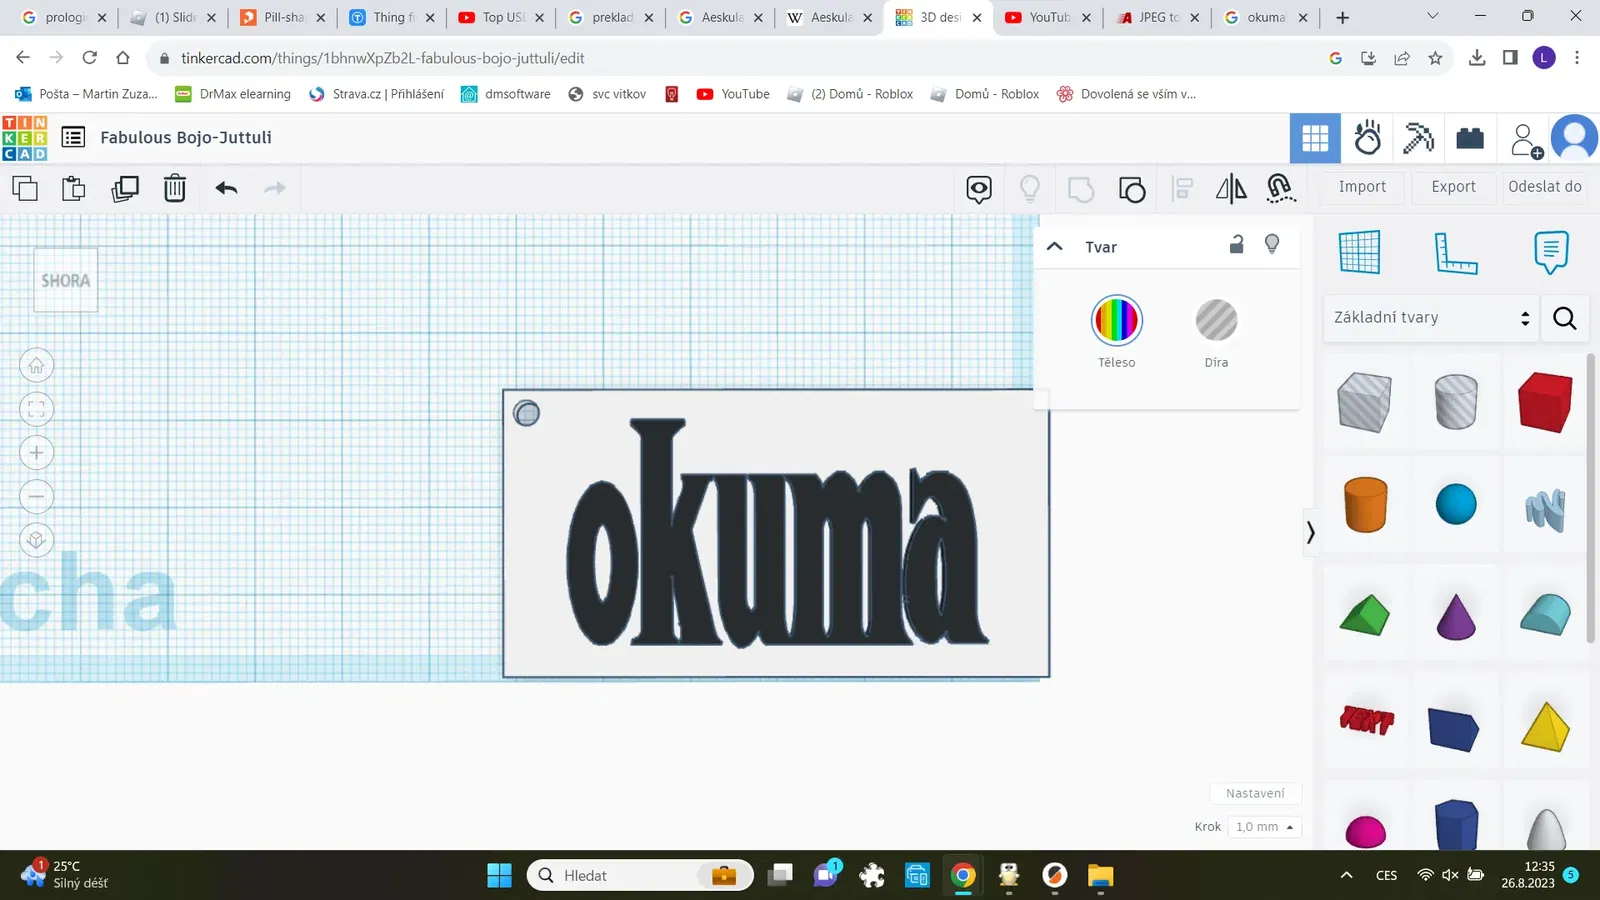Image resolution: width=1600 pixels, height=900 pixels.
Task: Open the Nastavení settings button
Action: (1255, 793)
